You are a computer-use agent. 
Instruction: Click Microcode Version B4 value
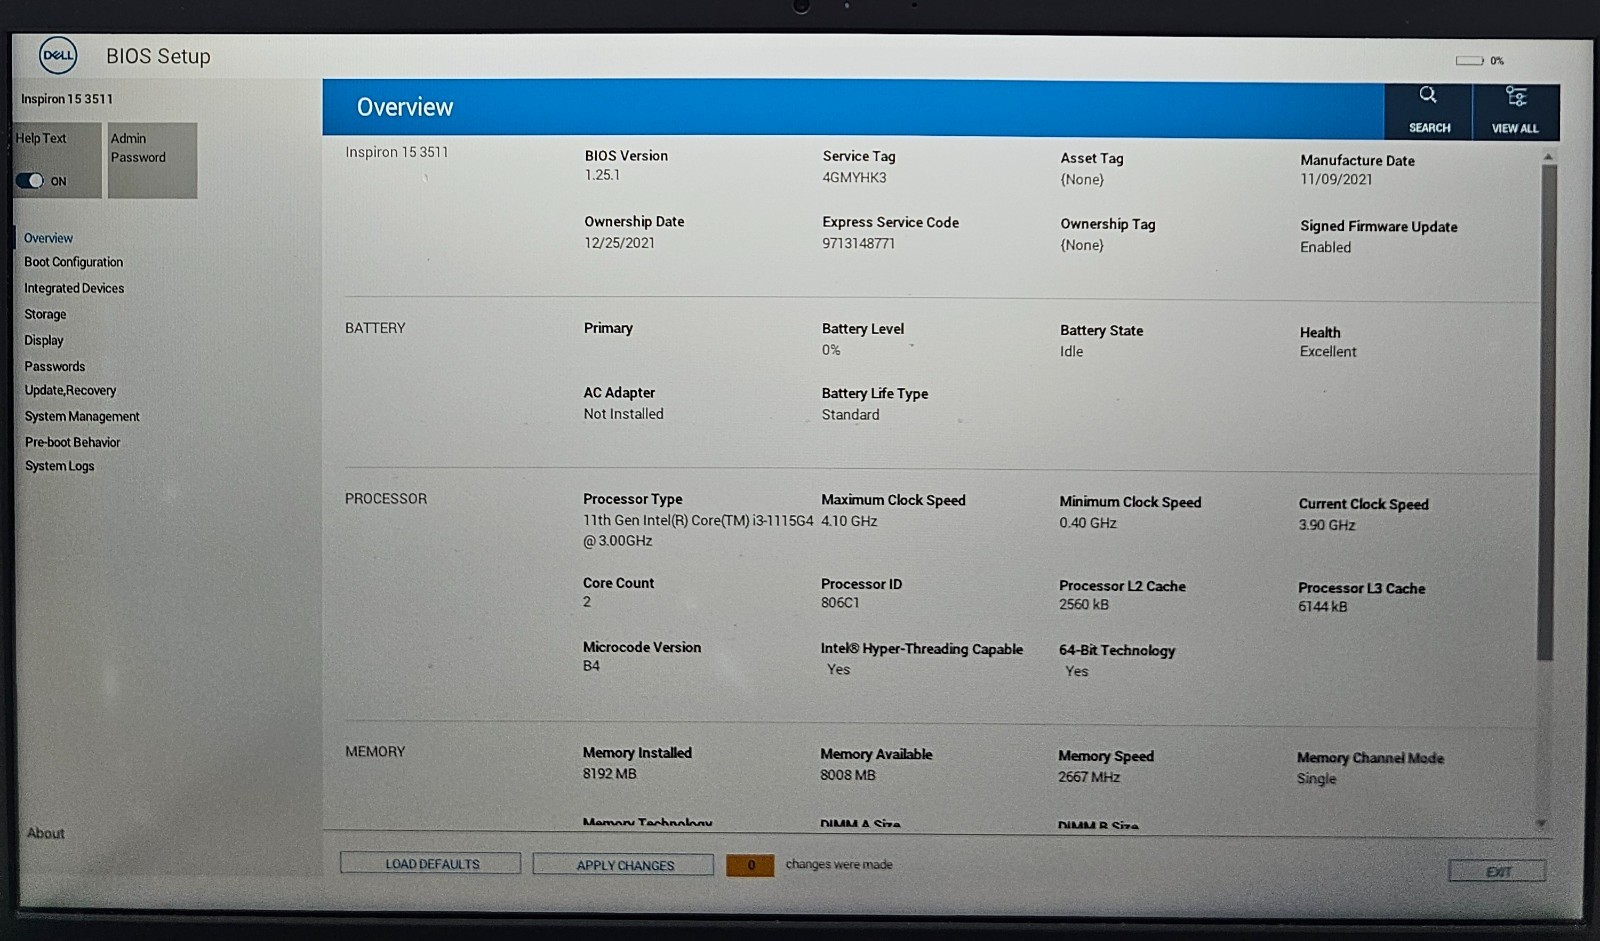point(591,666)
